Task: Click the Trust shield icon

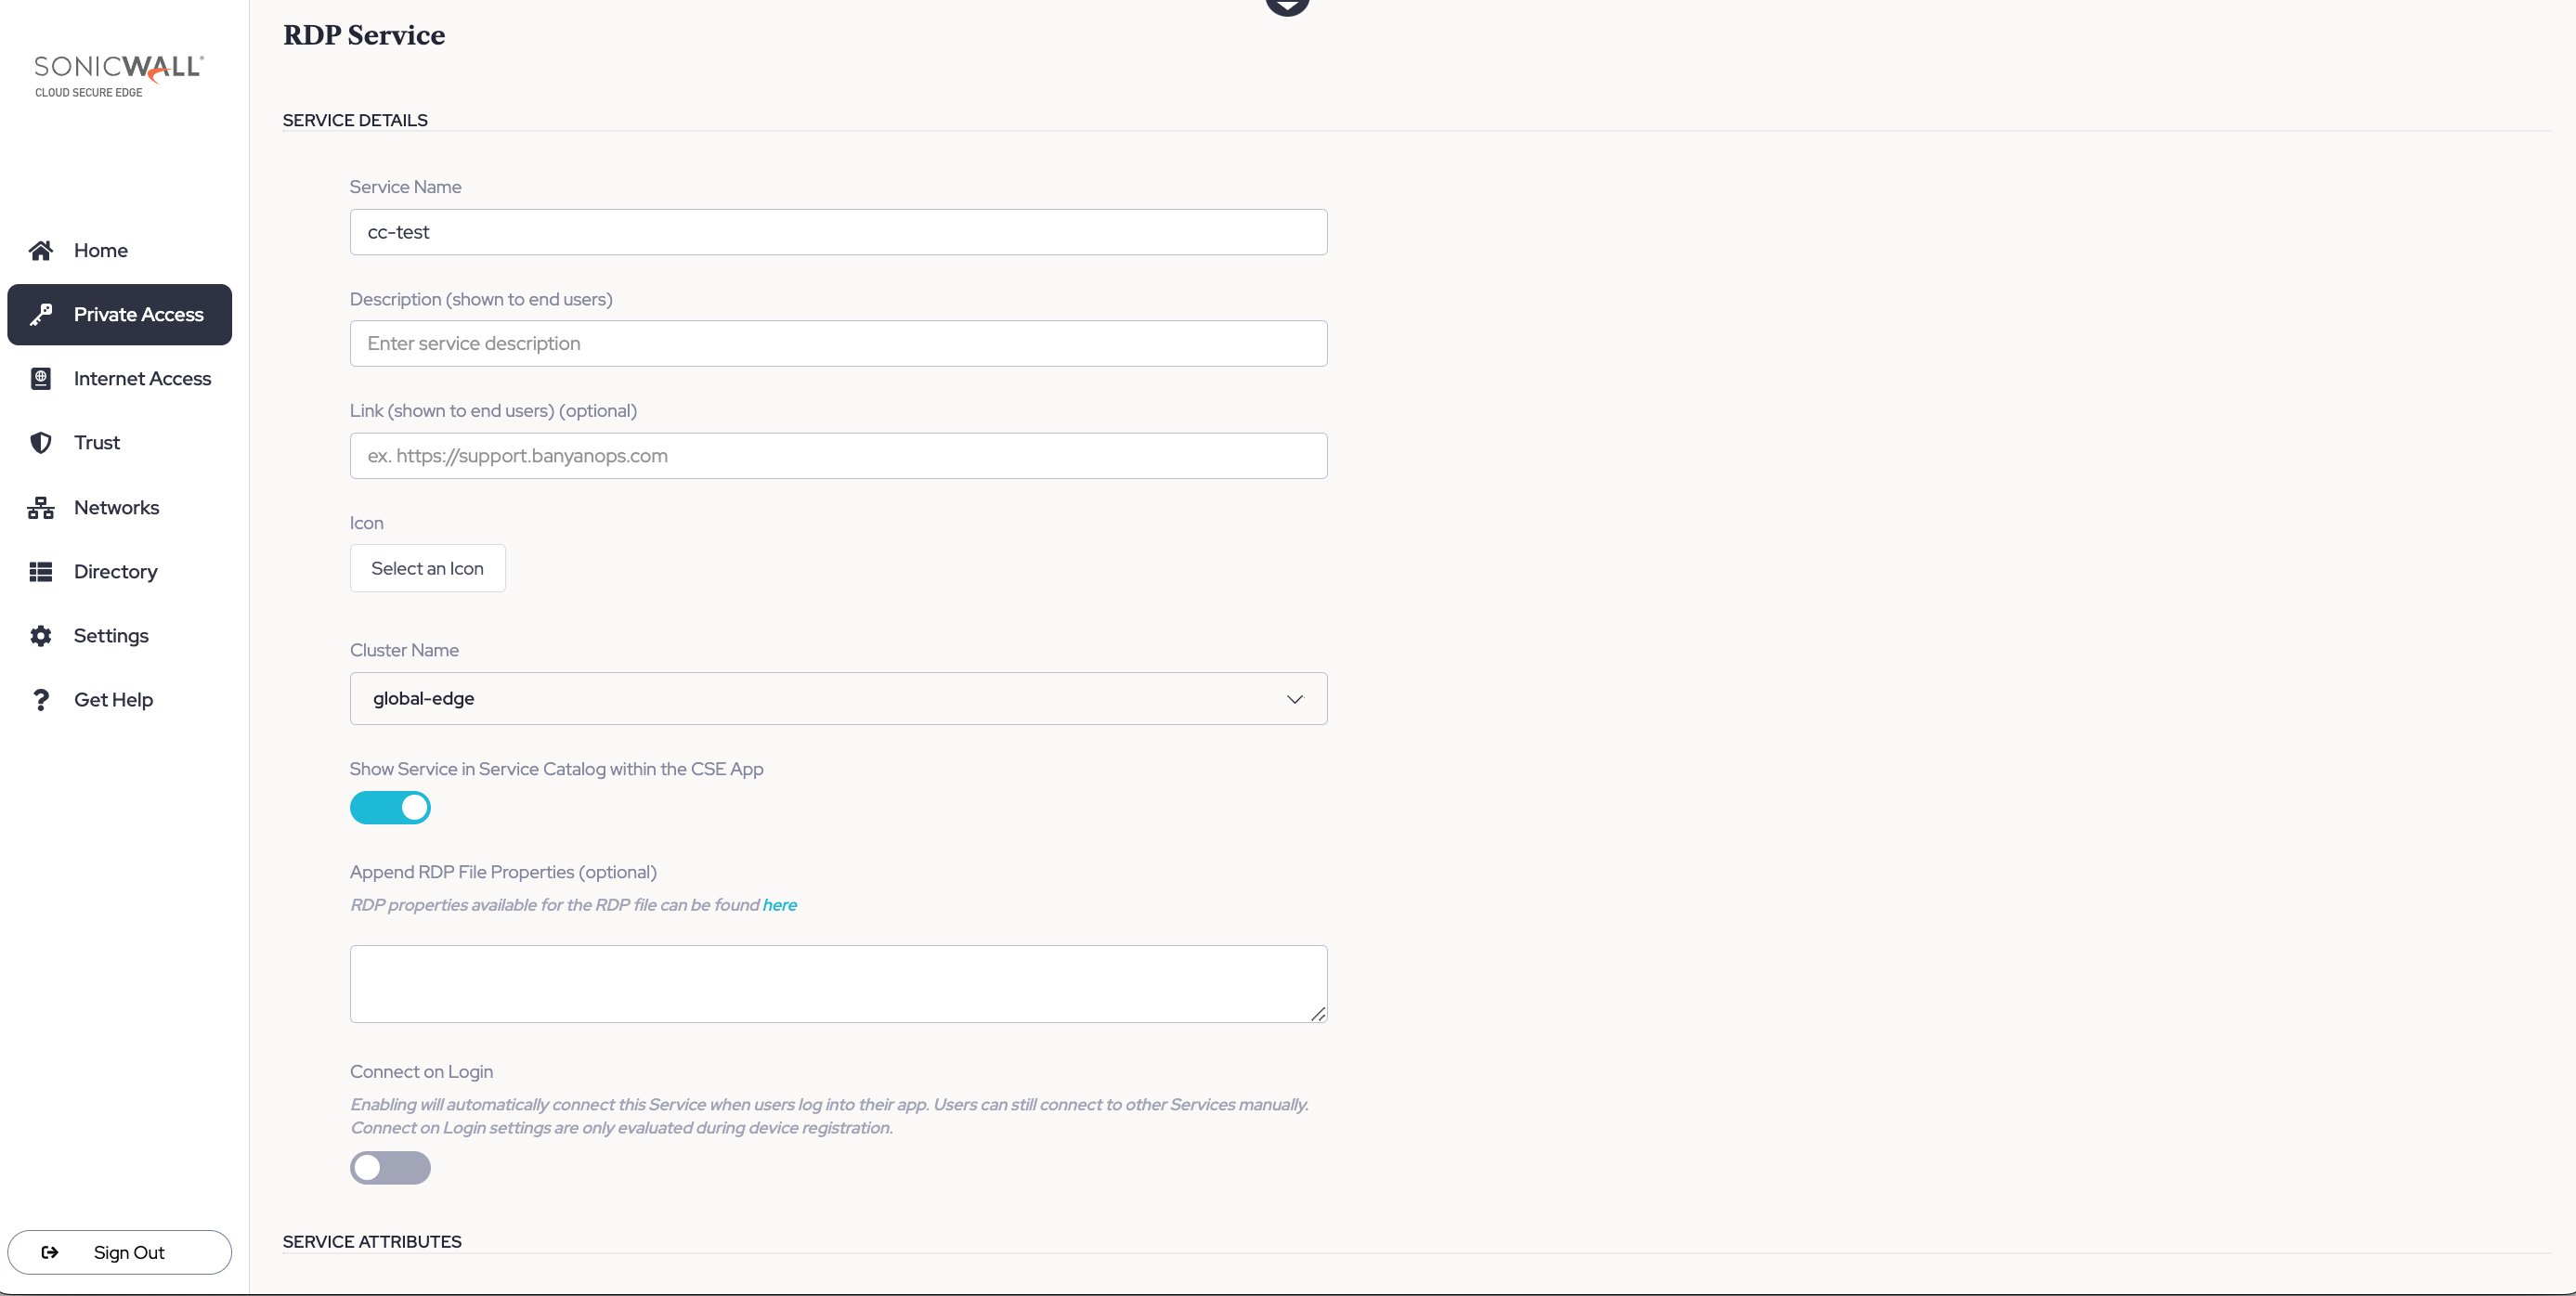Action: pyautogui.click(x=41, y=443)
